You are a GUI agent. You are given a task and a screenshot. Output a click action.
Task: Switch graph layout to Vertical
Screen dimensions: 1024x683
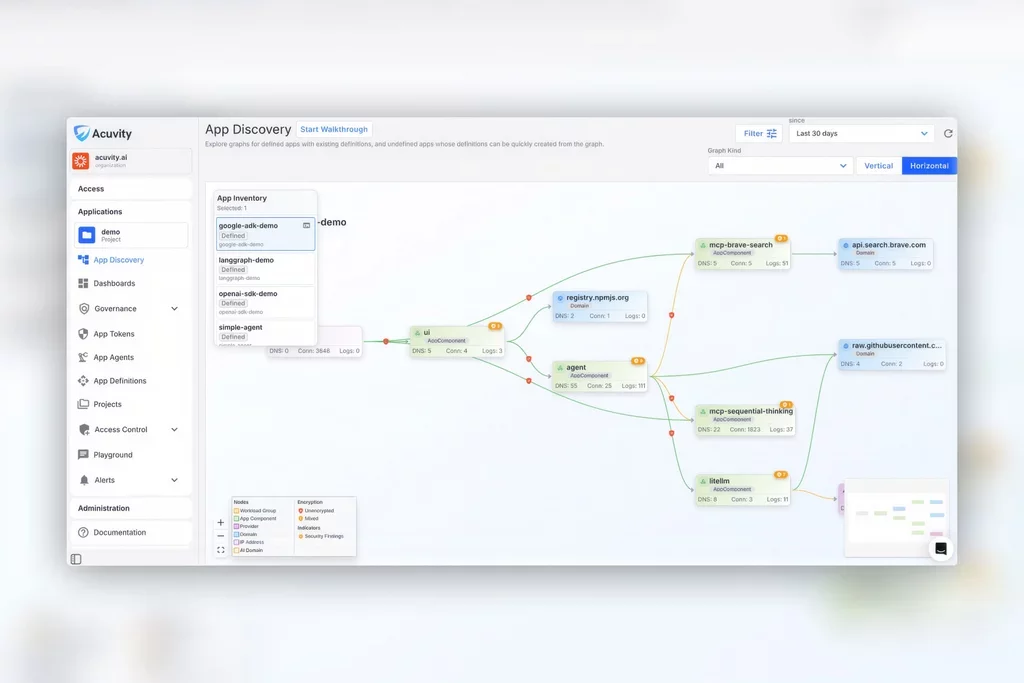(878, 166)
